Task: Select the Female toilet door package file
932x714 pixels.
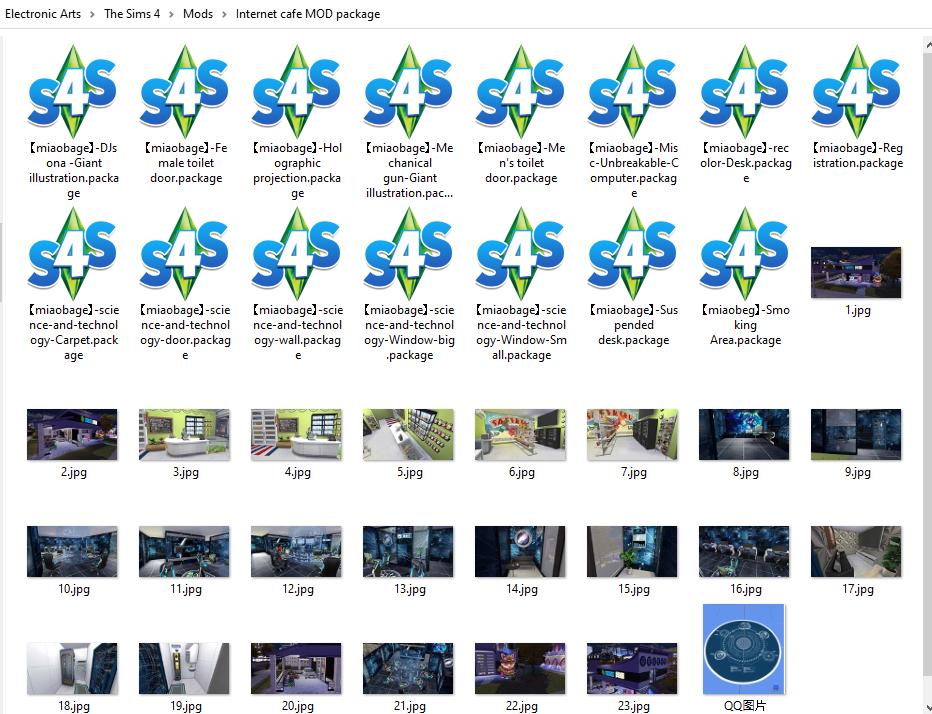Action: tap(184, 92)
